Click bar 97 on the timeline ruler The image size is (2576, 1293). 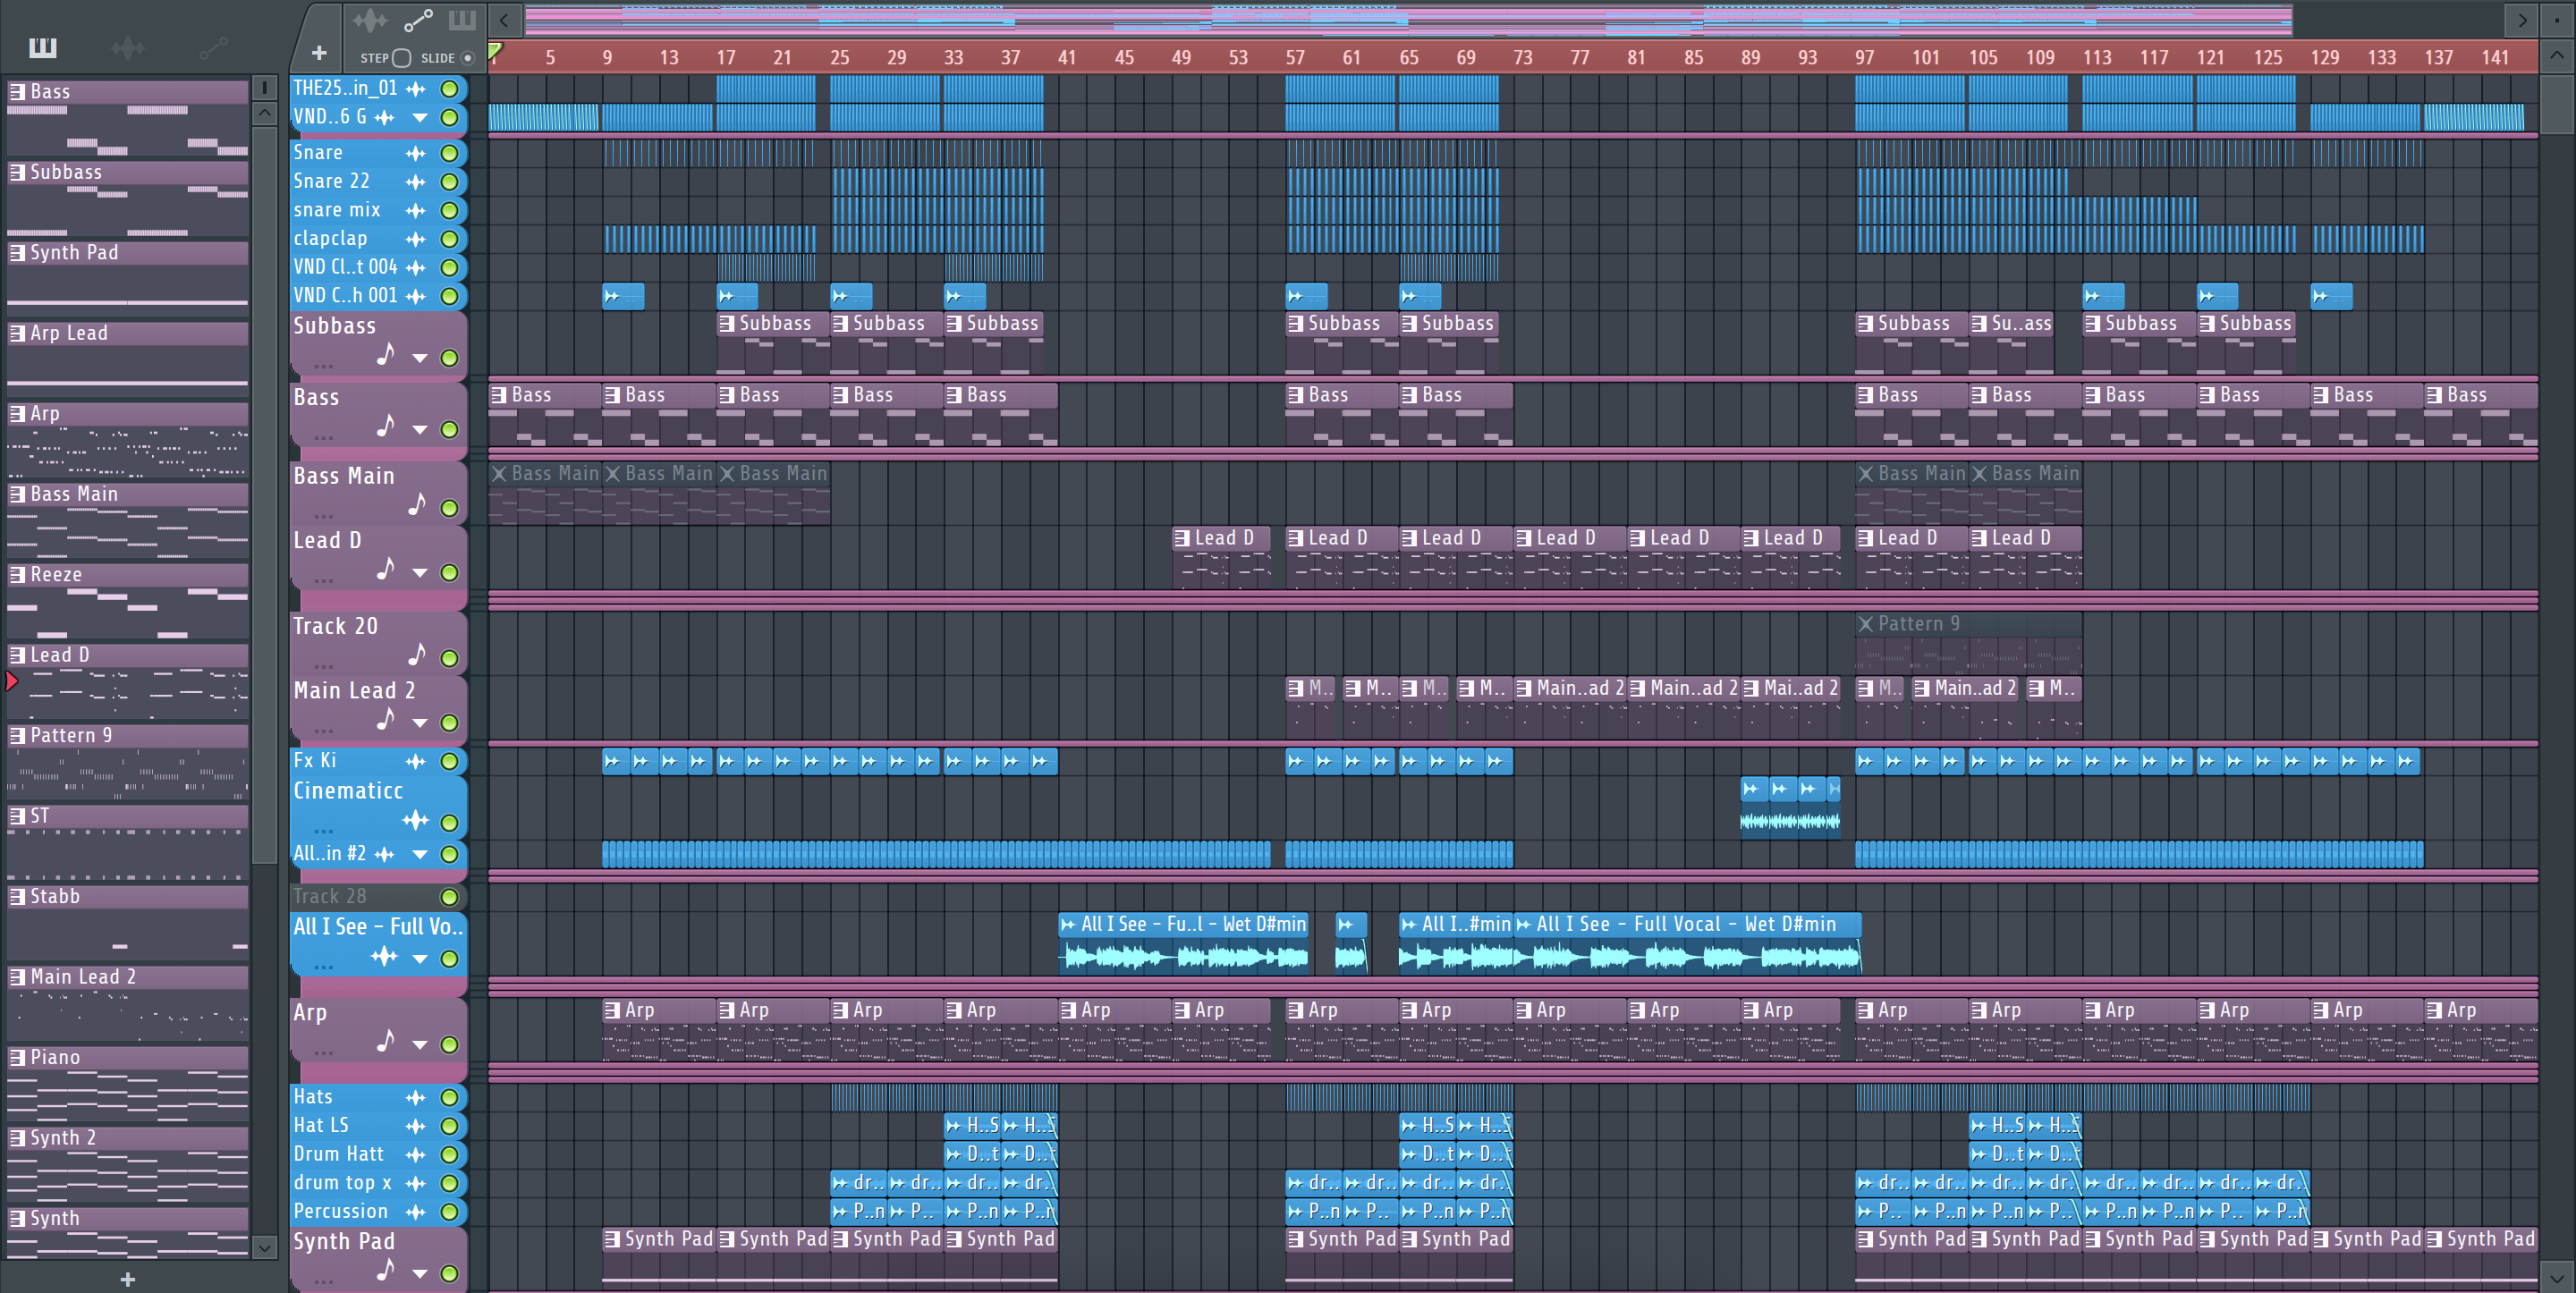click(x=1864, y=58)
